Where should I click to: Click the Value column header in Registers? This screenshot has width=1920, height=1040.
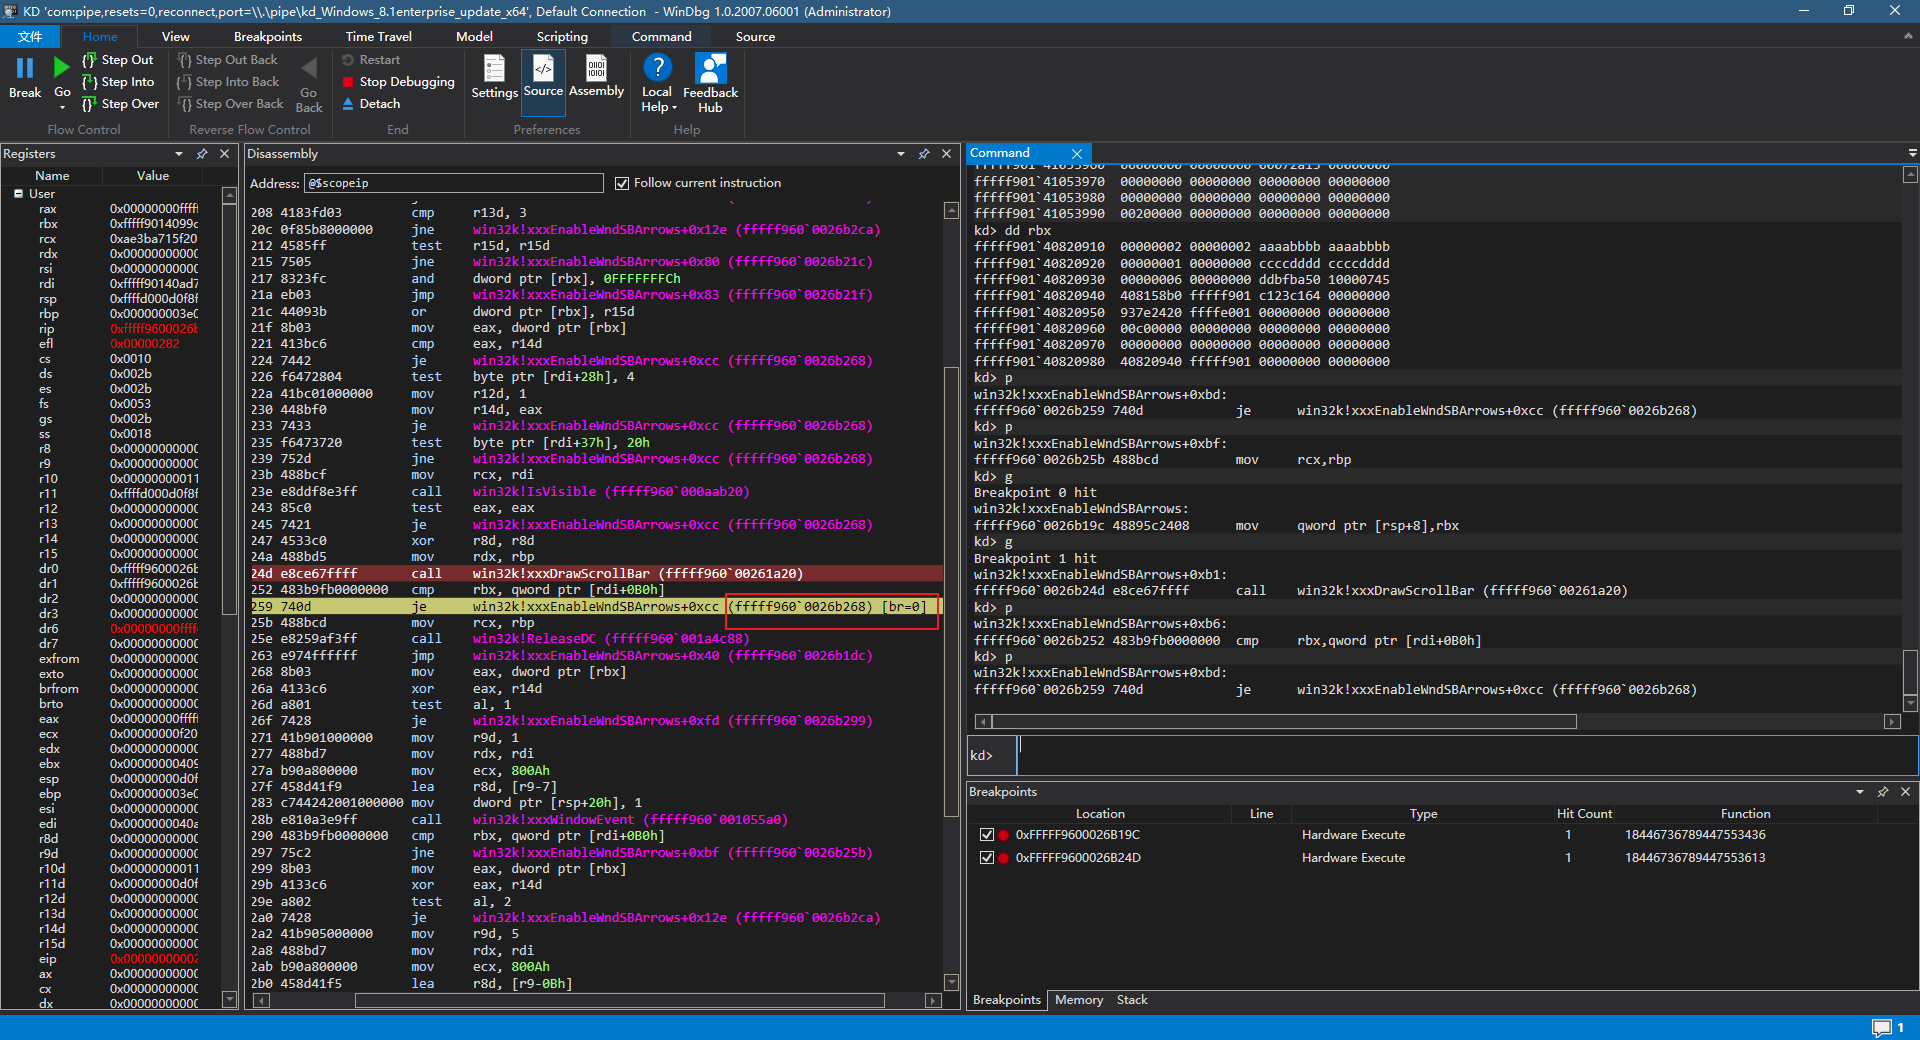pos(152,176)
